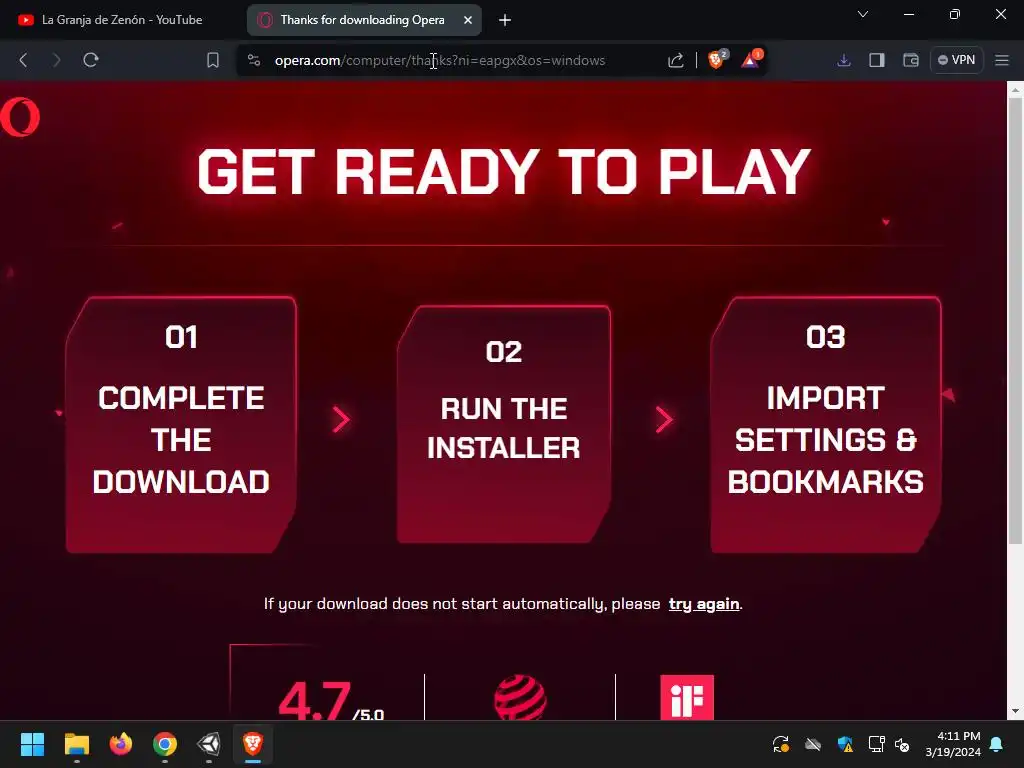Click the scrollbar down arrow
This screenshot has height=768, width=1024.
[x=1015, y=711]
